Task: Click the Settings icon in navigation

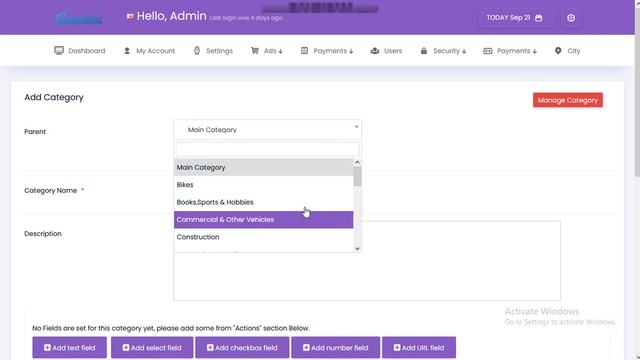Action: 197,51
